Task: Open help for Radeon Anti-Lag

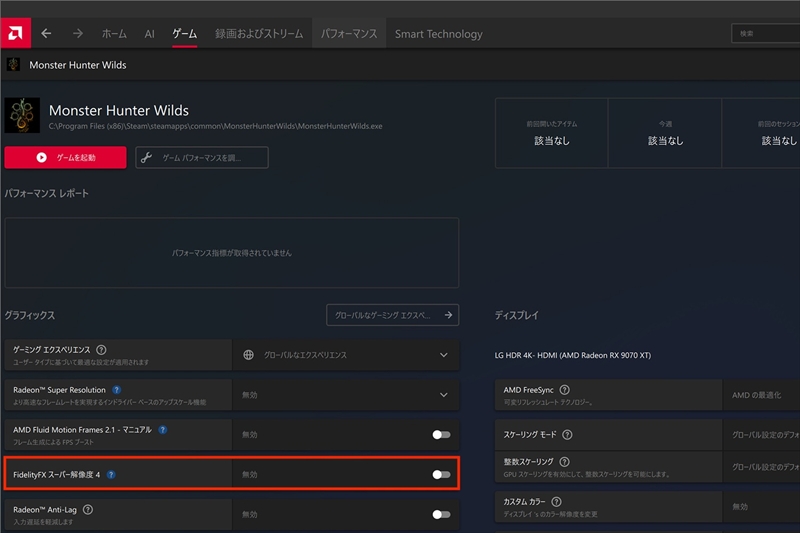Action: click(x=88, y=509)
